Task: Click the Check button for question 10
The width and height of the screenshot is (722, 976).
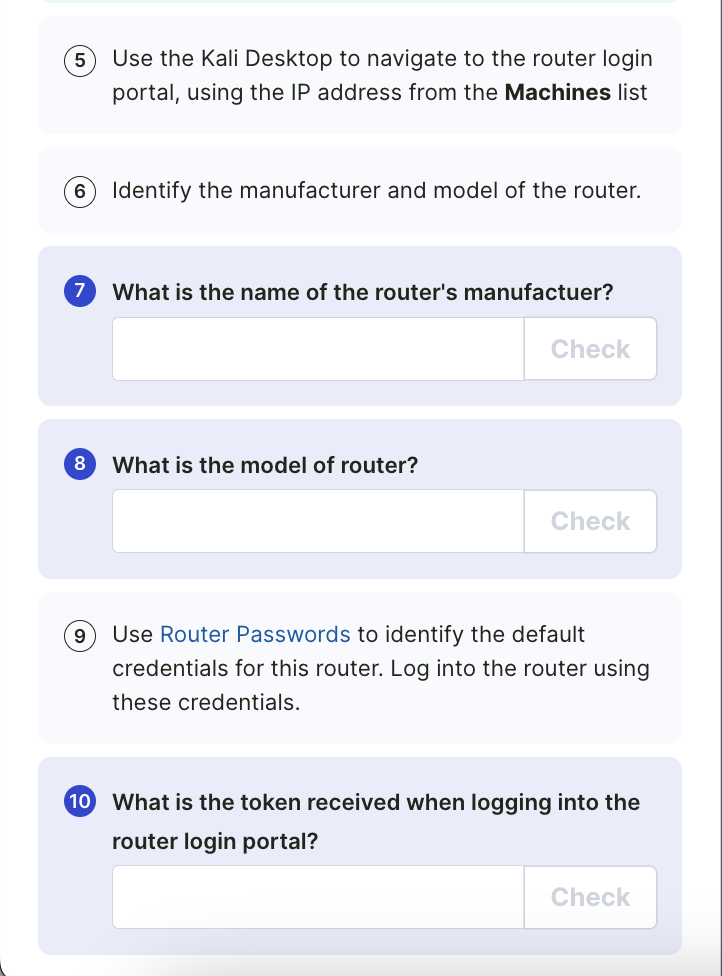Action: pos(589,896)
